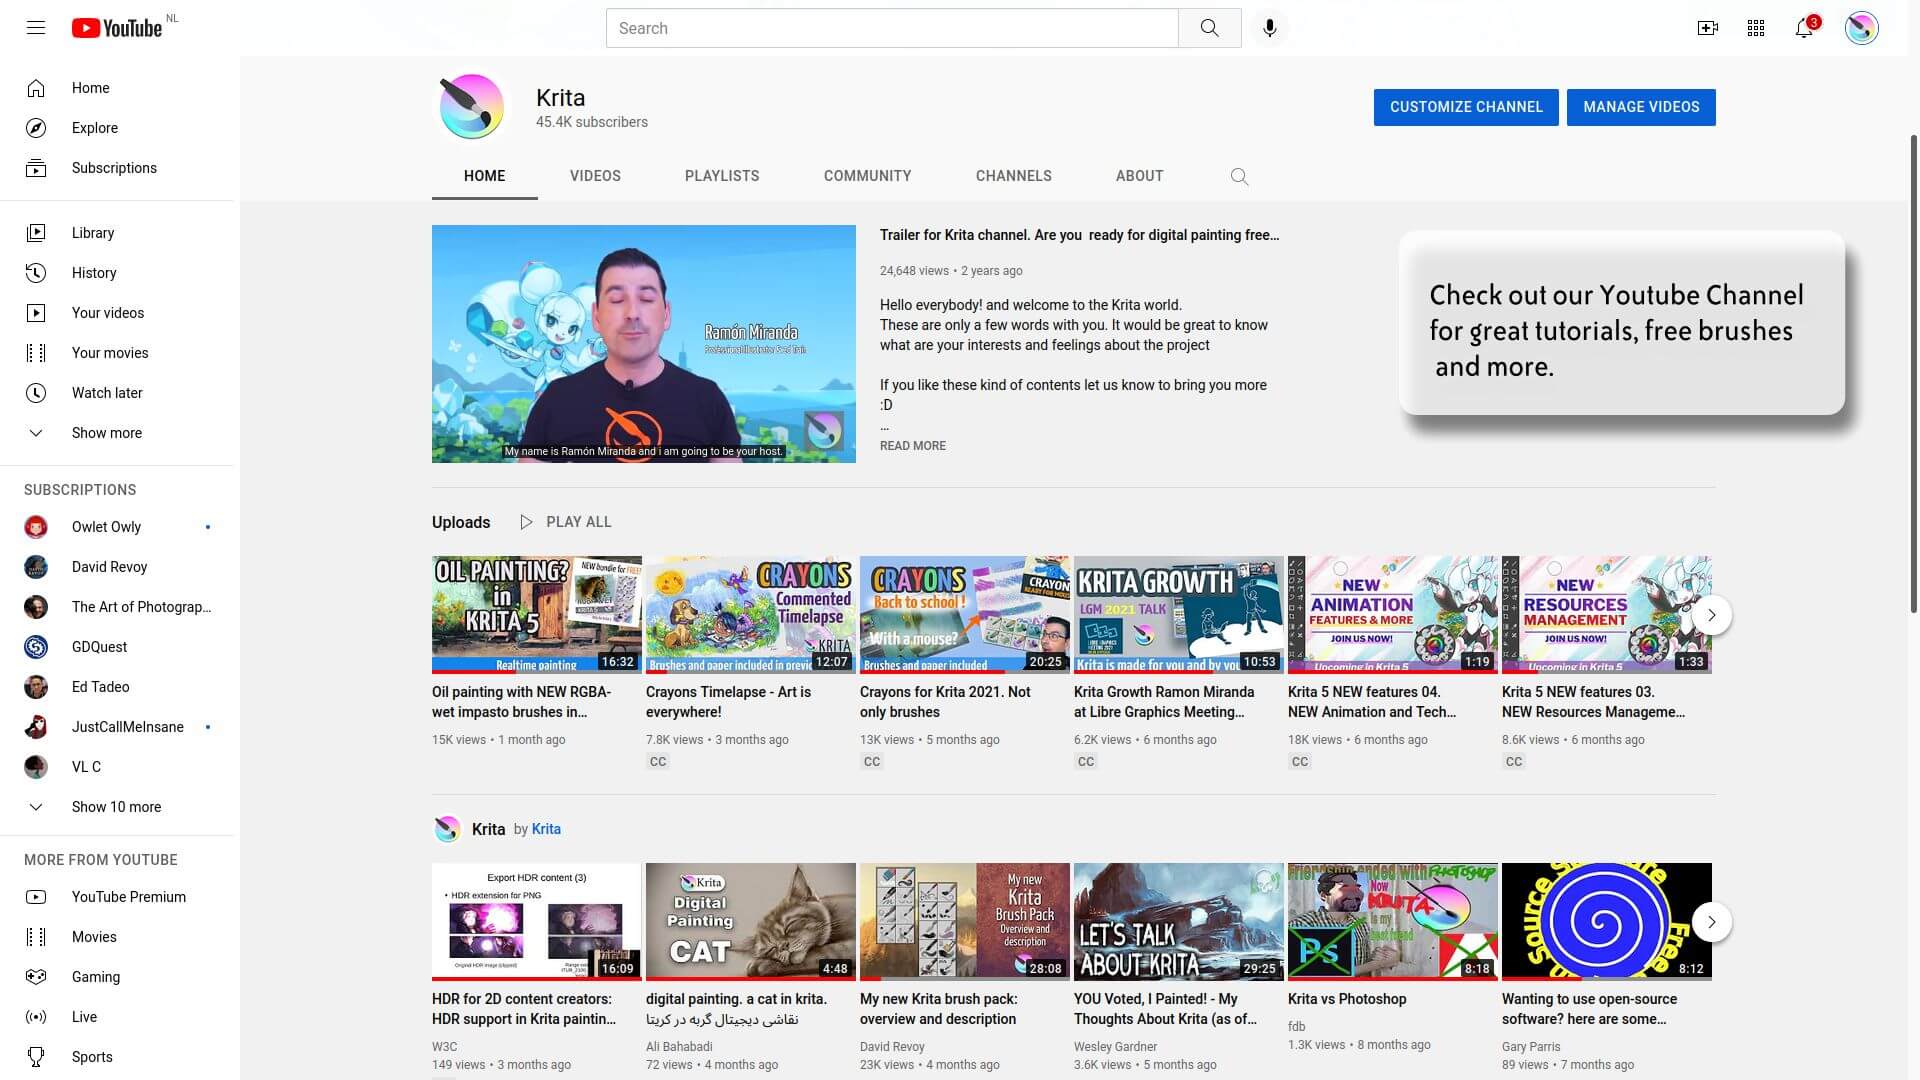Open Gaming under More From YouTube

[x=96, y=977]
